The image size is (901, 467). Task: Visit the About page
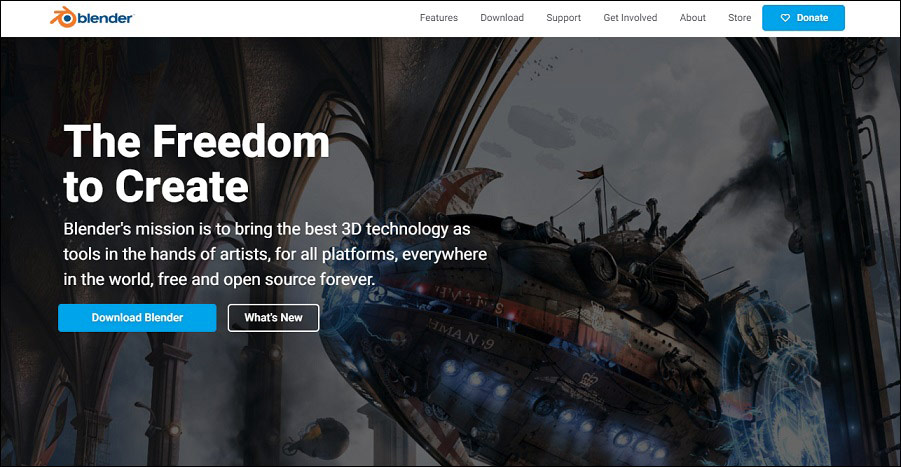pos(692,18)
